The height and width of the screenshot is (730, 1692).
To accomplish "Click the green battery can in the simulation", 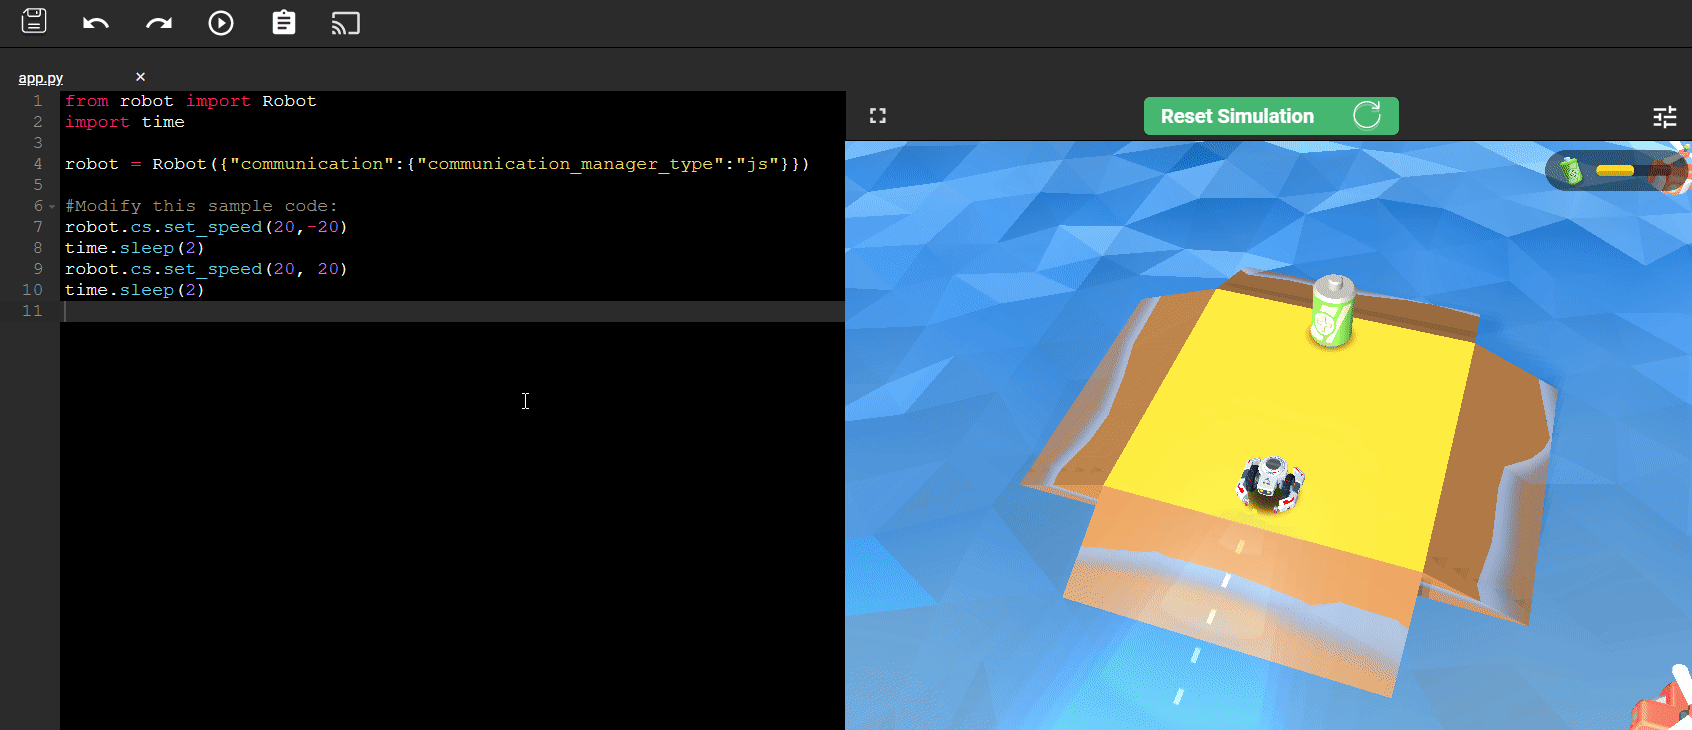I will [x=1333, y=311].
